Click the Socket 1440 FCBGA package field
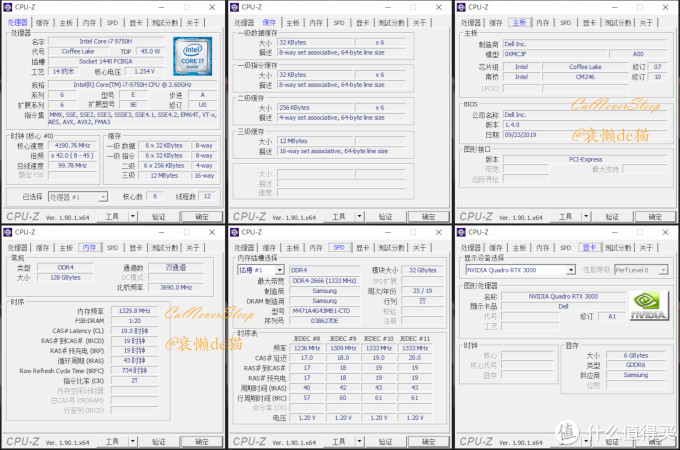680x450 pixels. (x=106, y=61)
